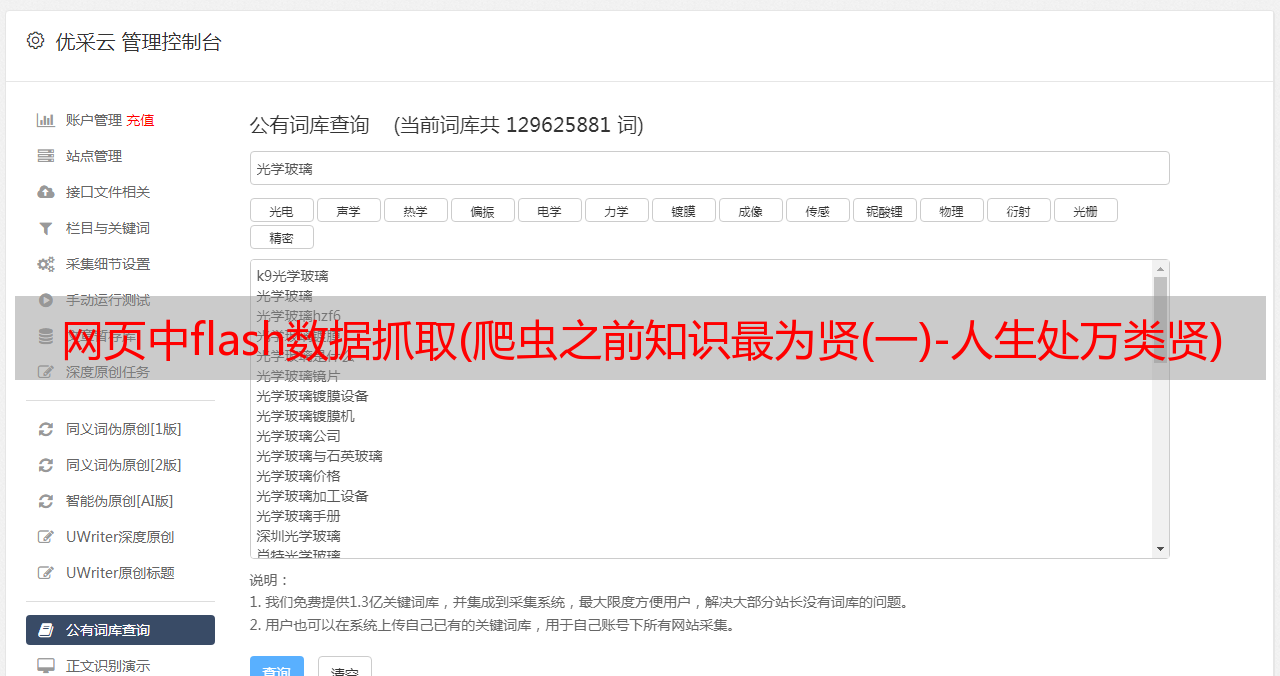This screenshot has height=676, width=1280.
Task: Click the results list scrollbar up arrow
Action: 1160,269
